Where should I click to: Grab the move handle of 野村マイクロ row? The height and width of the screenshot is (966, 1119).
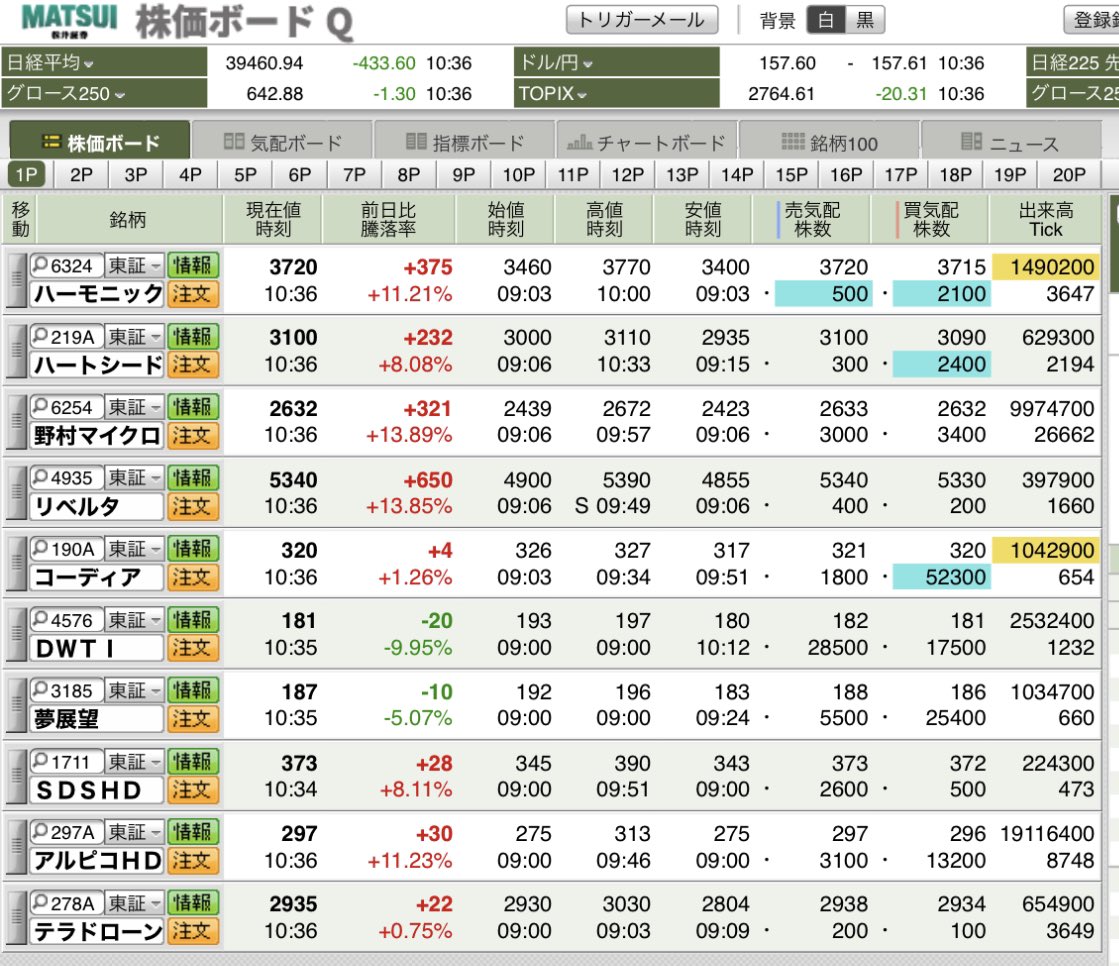16,421
